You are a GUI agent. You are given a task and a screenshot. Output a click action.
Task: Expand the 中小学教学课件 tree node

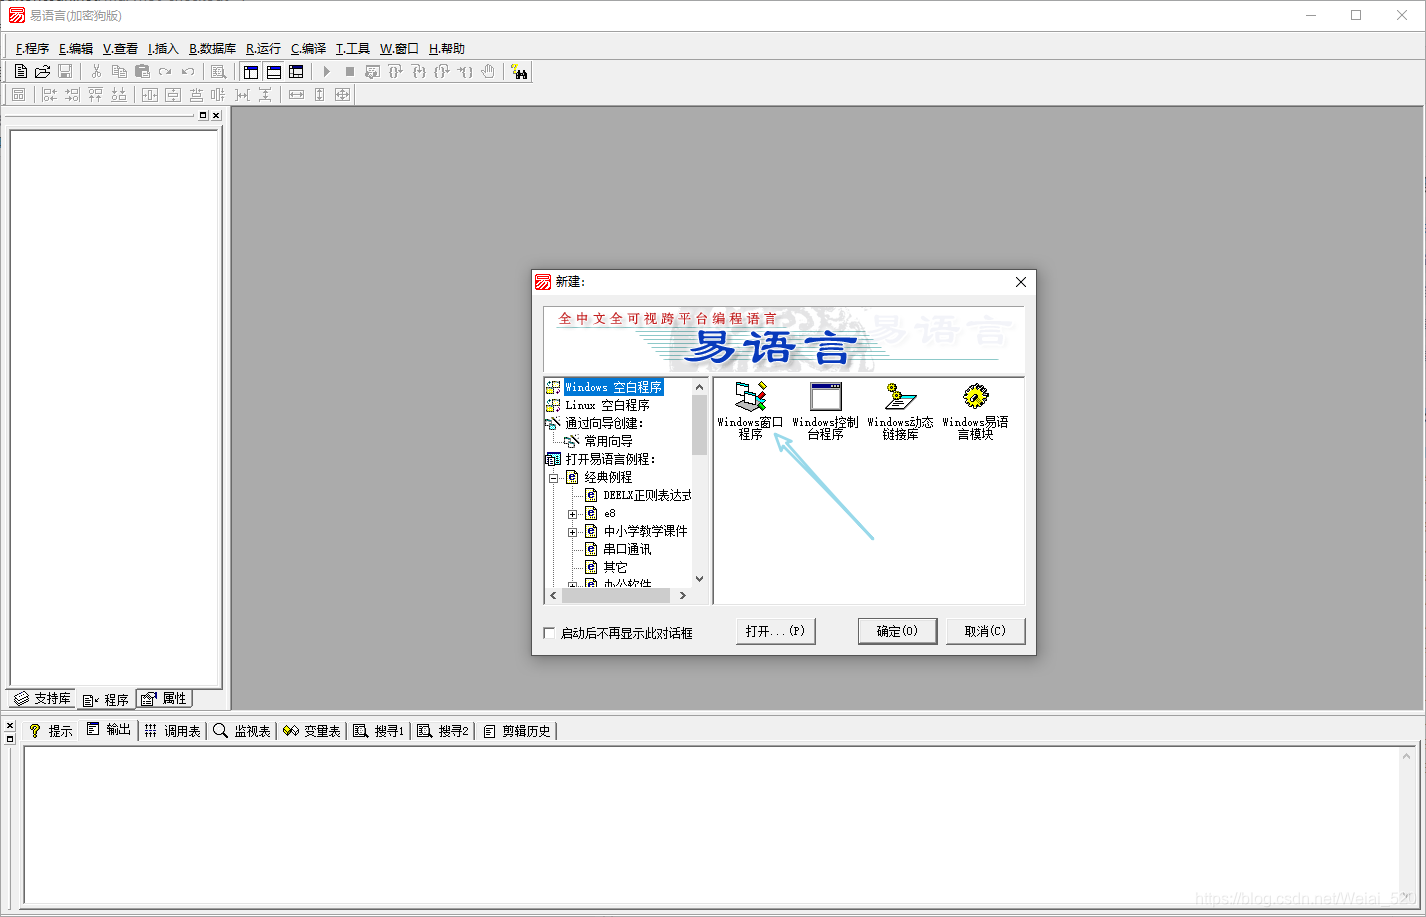[572, 532]
